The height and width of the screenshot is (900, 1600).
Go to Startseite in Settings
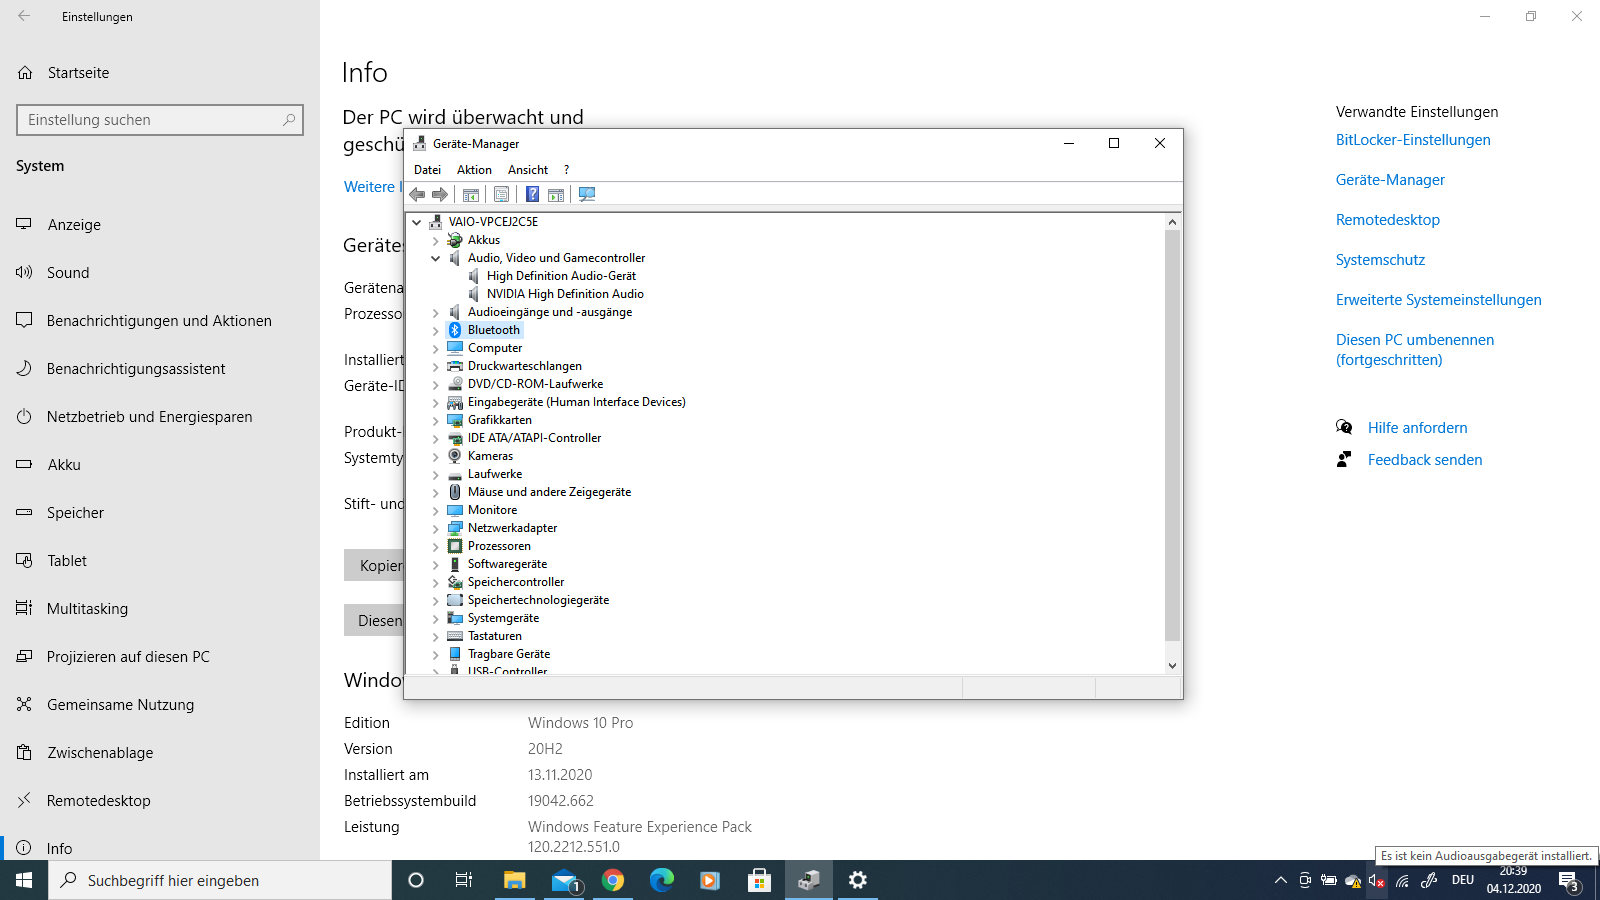[x=160, y=73]
